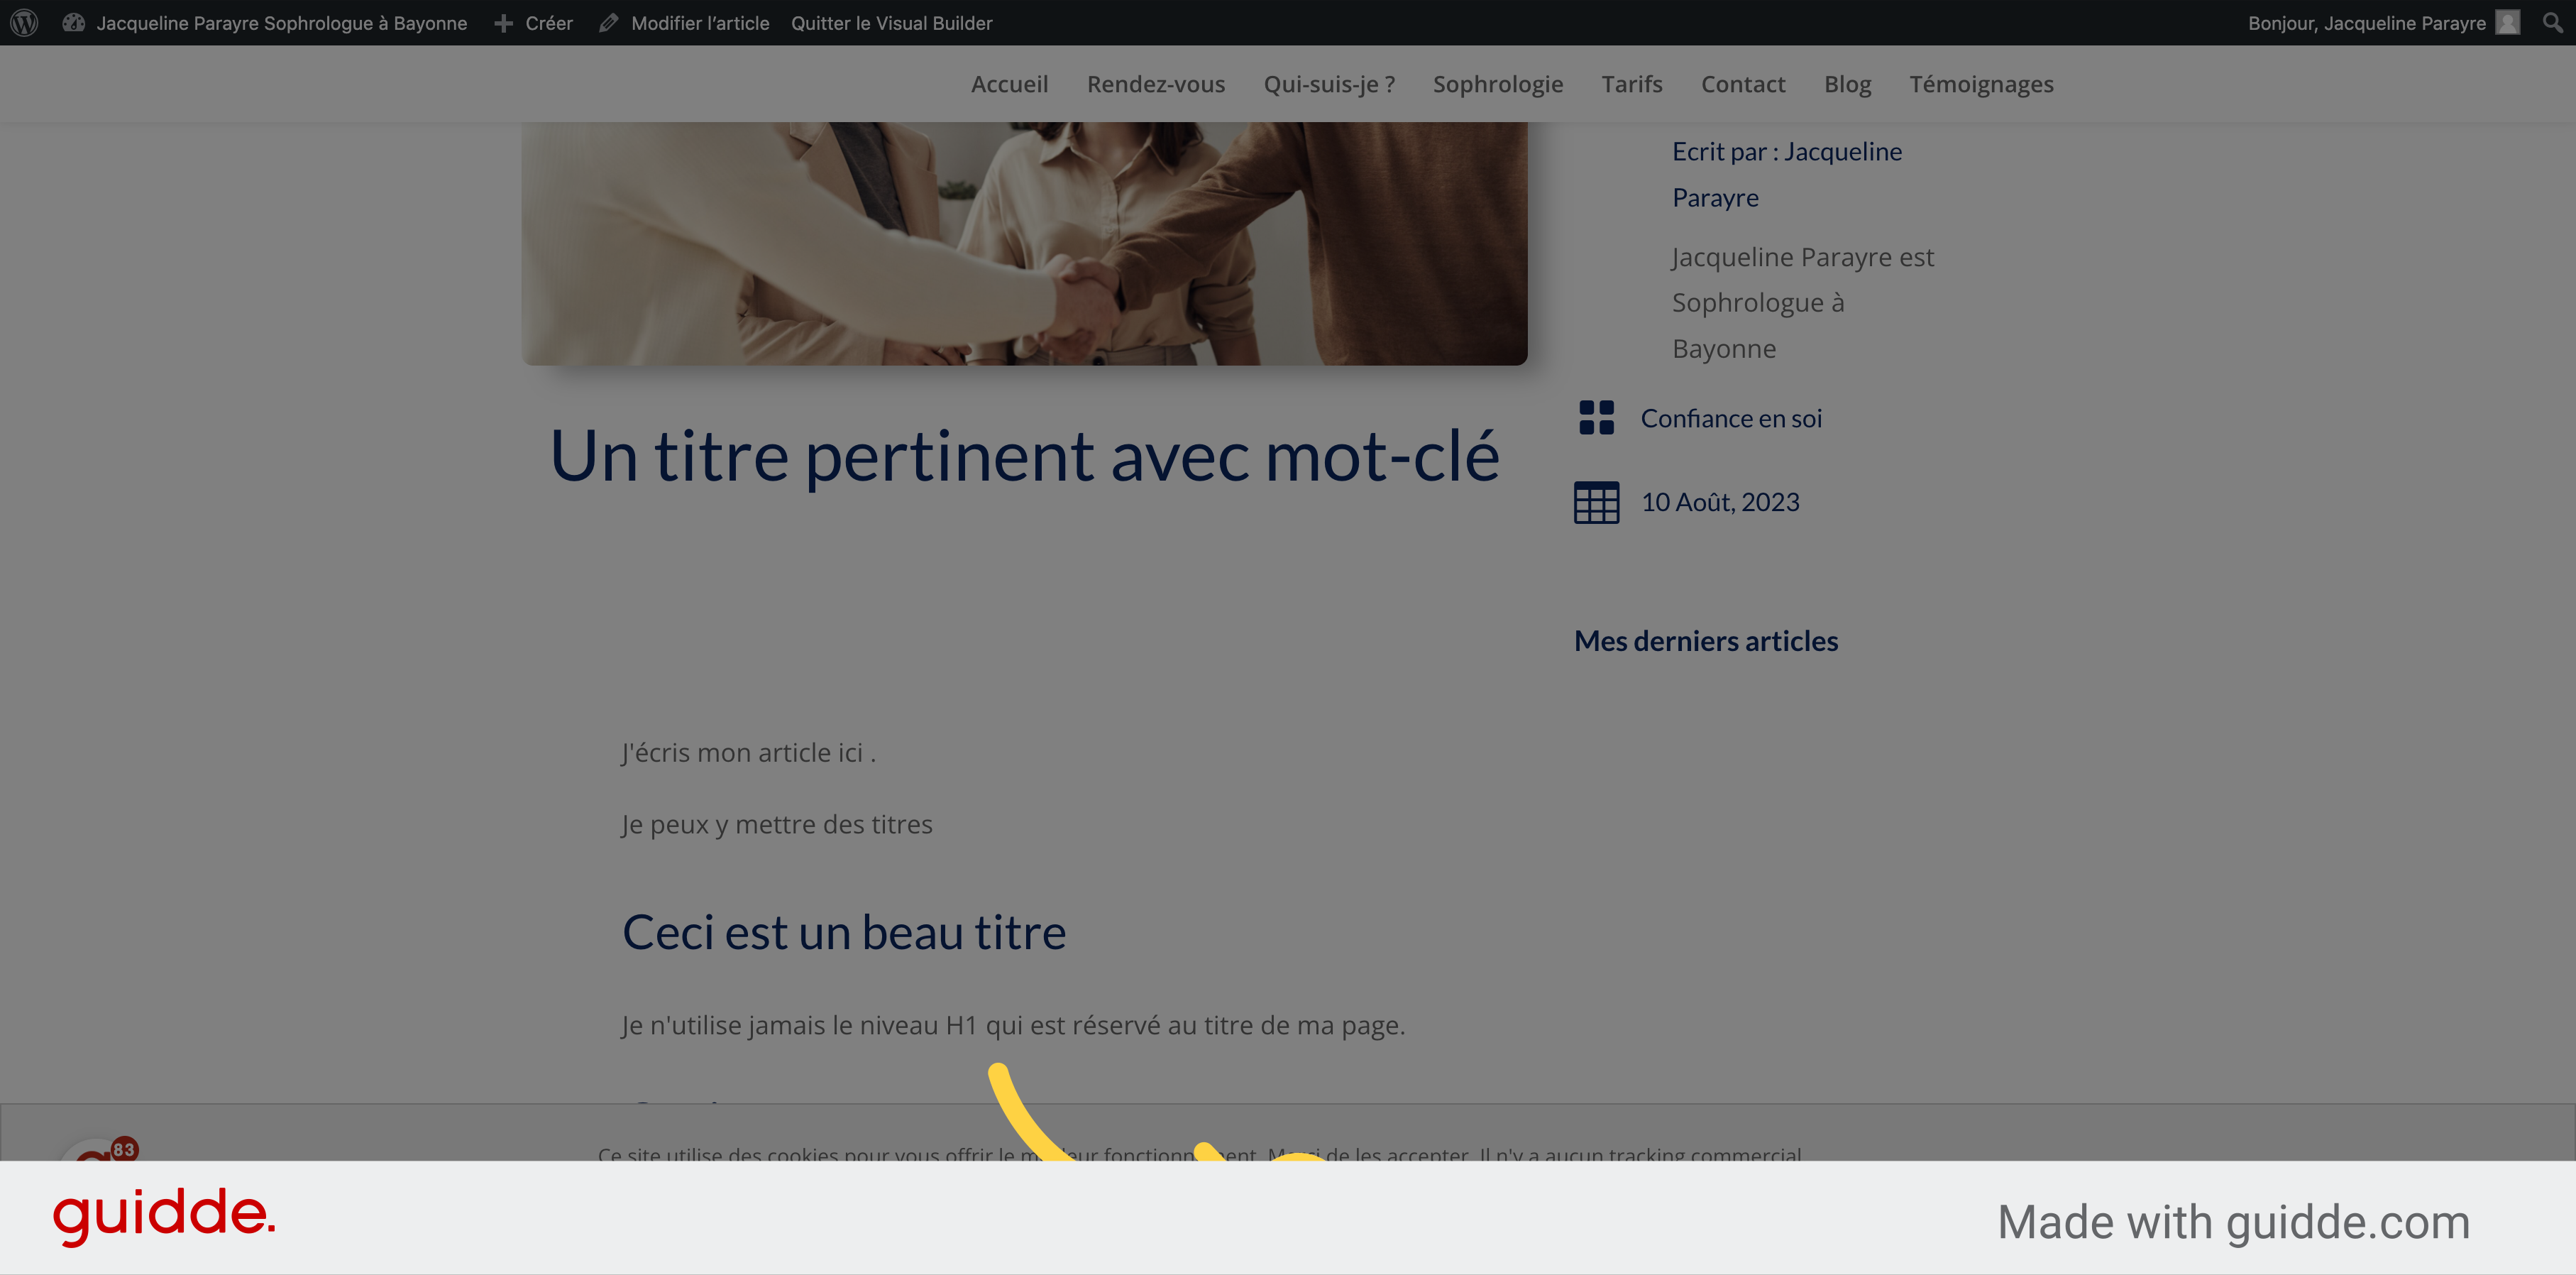Image resolution: width=2576 pixels, height=1275 pixels.
Task: Click the plus icon beside Créer
Action: [x=503, y=22]
